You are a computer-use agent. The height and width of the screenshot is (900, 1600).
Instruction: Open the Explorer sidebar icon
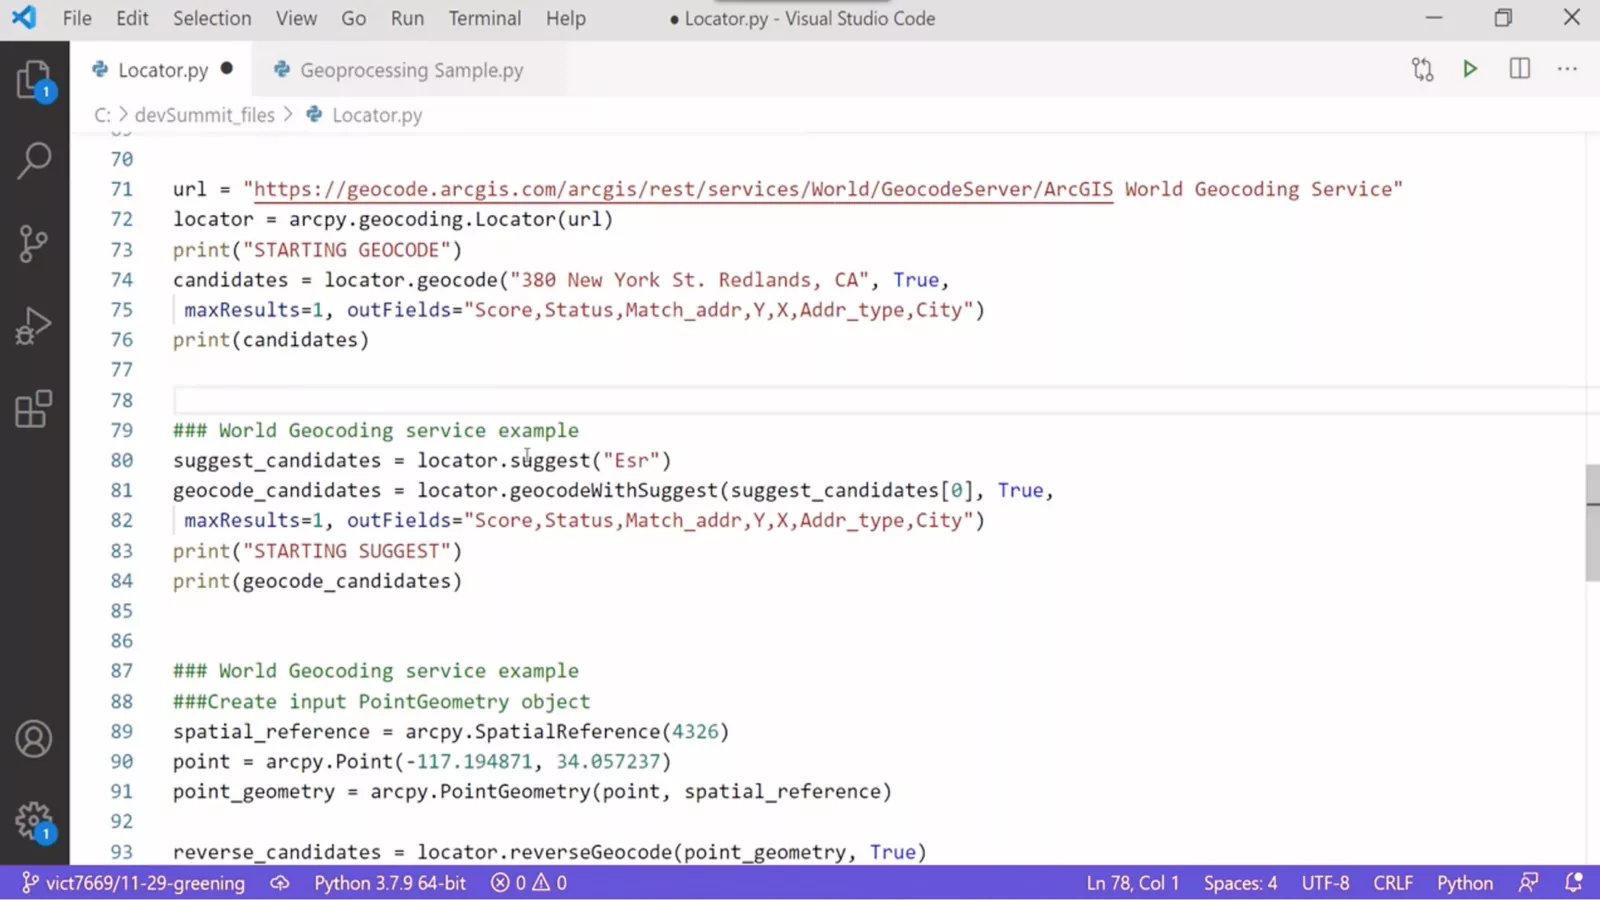(34, 80)
